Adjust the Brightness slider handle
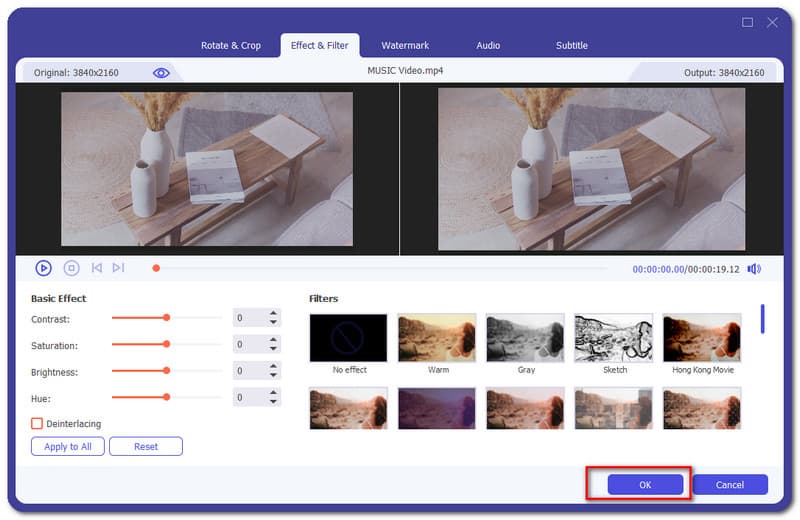Viewport: 800px width, 520px height. coord(166,370)
